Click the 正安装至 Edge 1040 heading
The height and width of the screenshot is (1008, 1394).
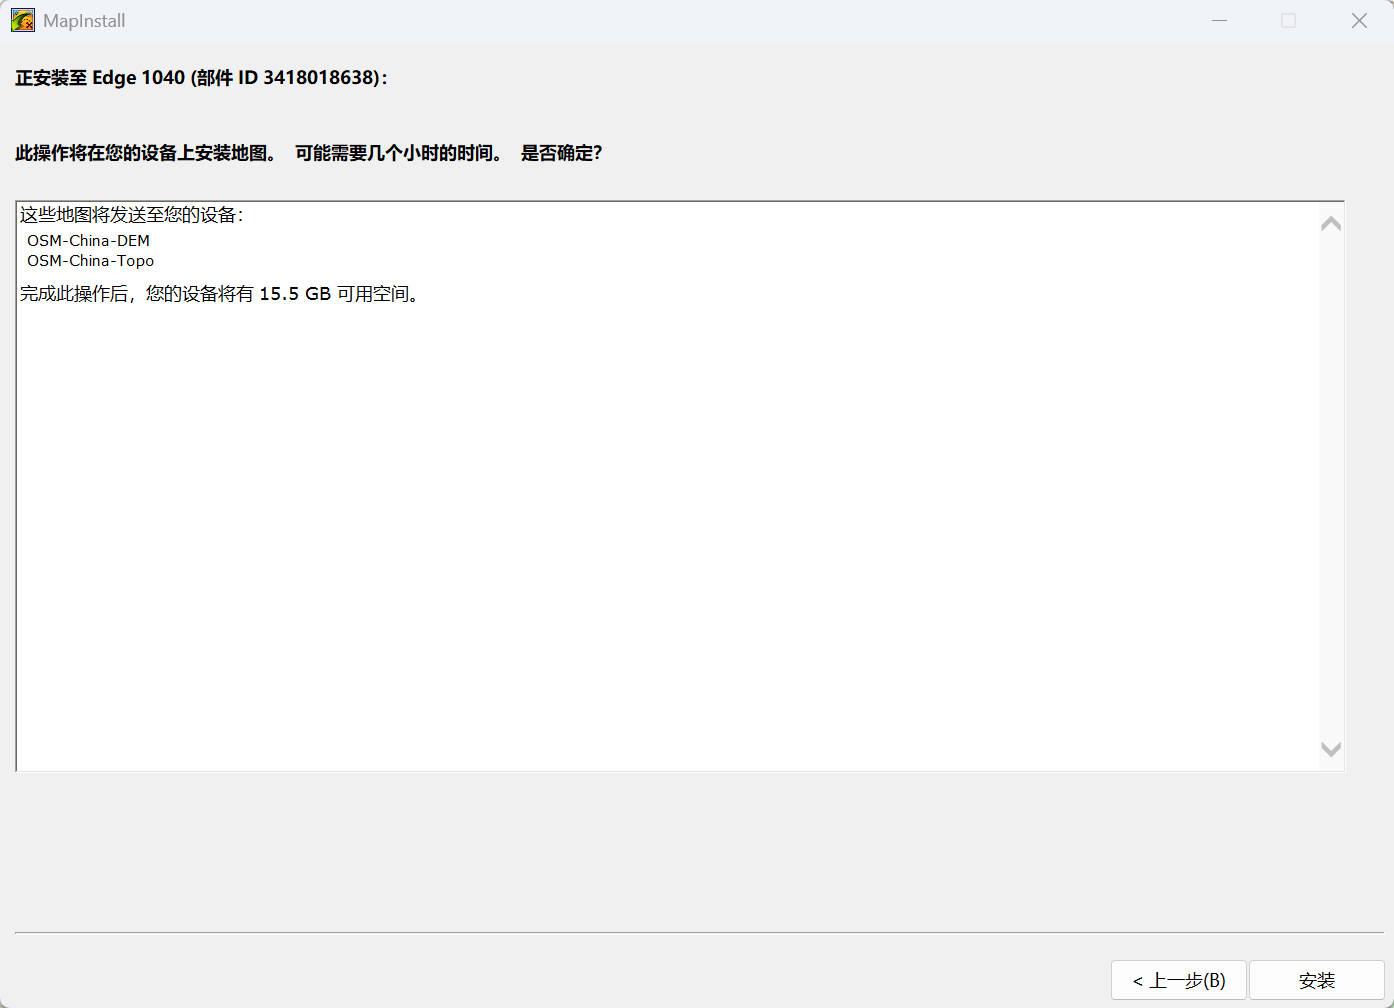100,78
